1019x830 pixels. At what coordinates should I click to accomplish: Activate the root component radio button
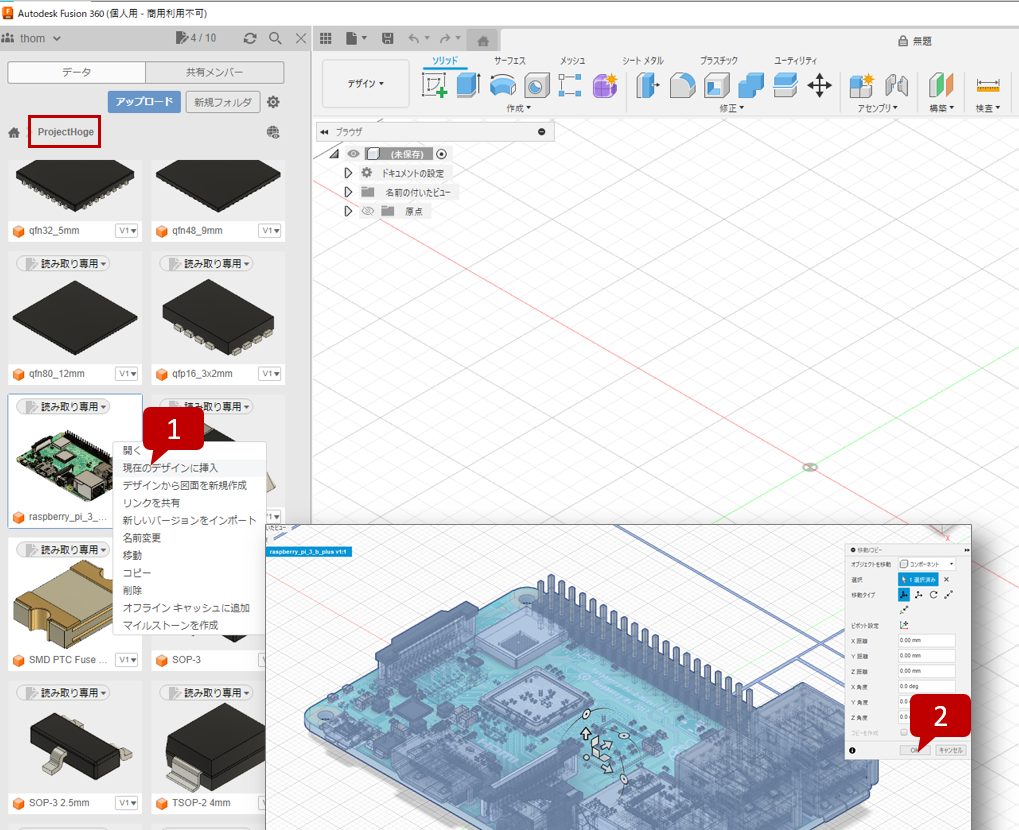[442, 154]
